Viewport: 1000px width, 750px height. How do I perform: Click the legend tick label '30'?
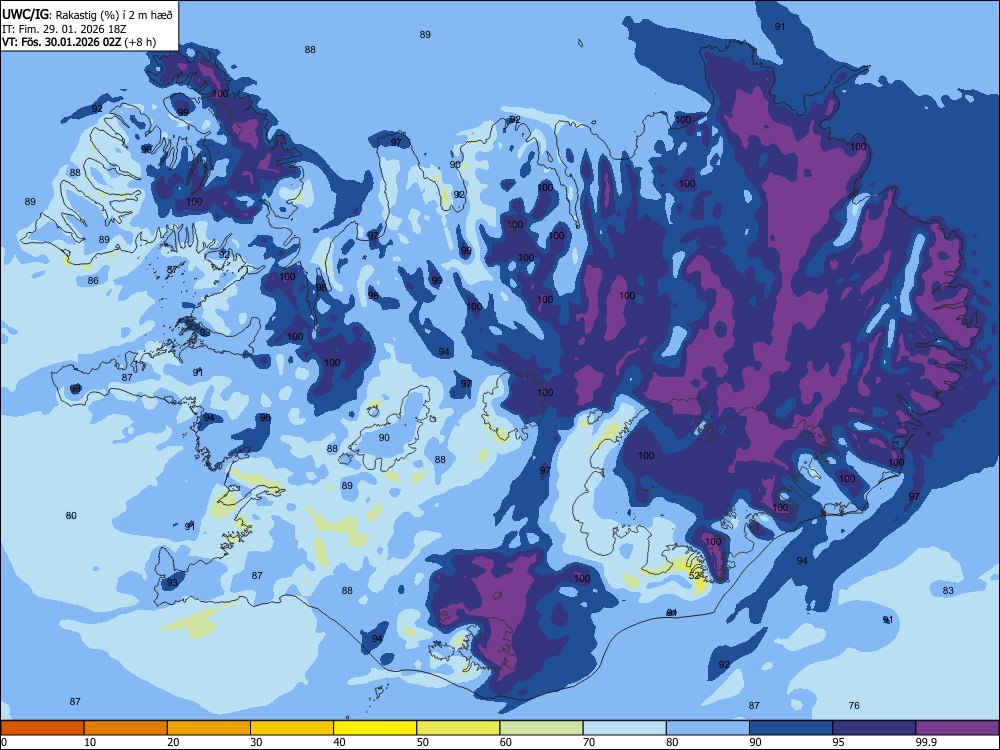tap(256, 742)
